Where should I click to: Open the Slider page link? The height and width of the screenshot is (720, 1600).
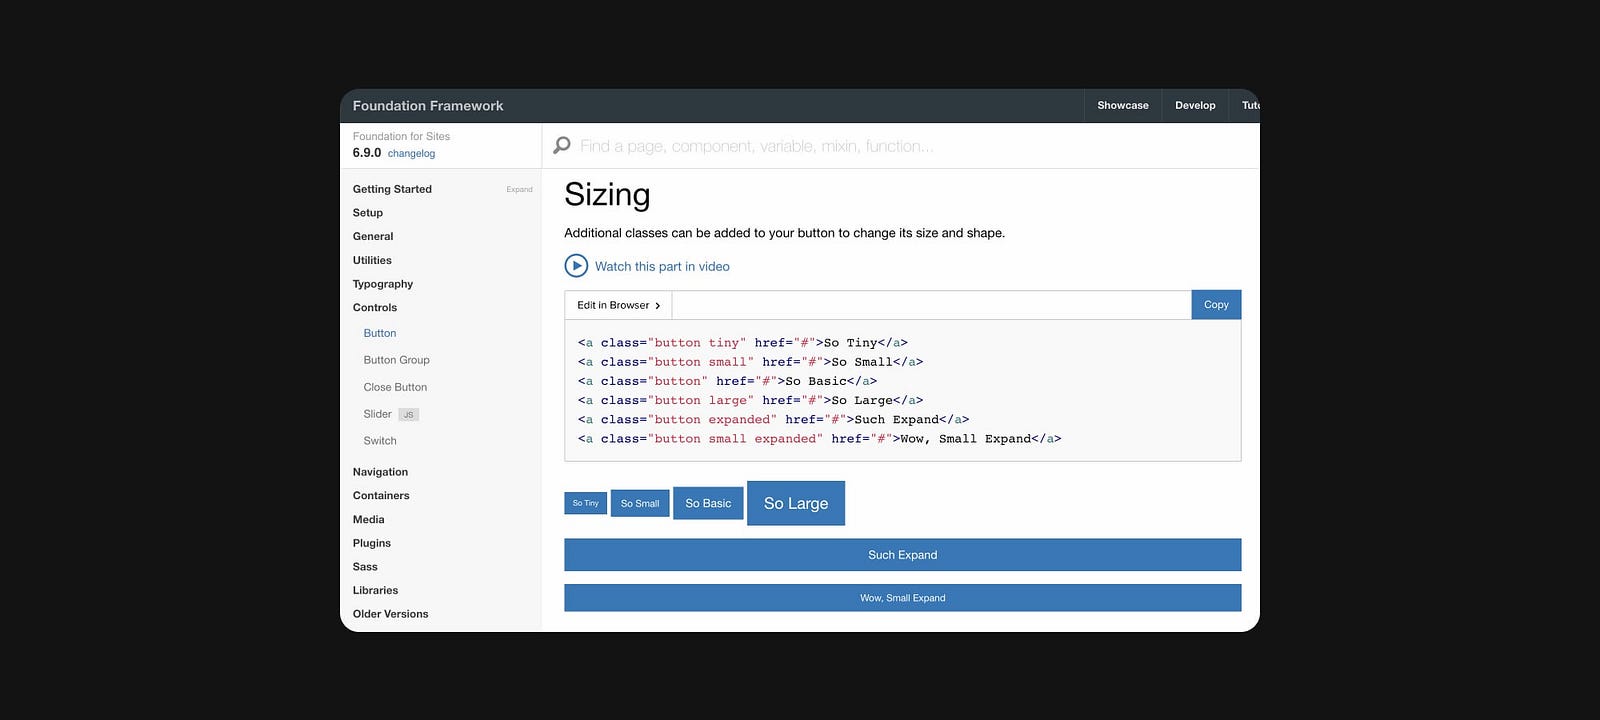(377, 414)
